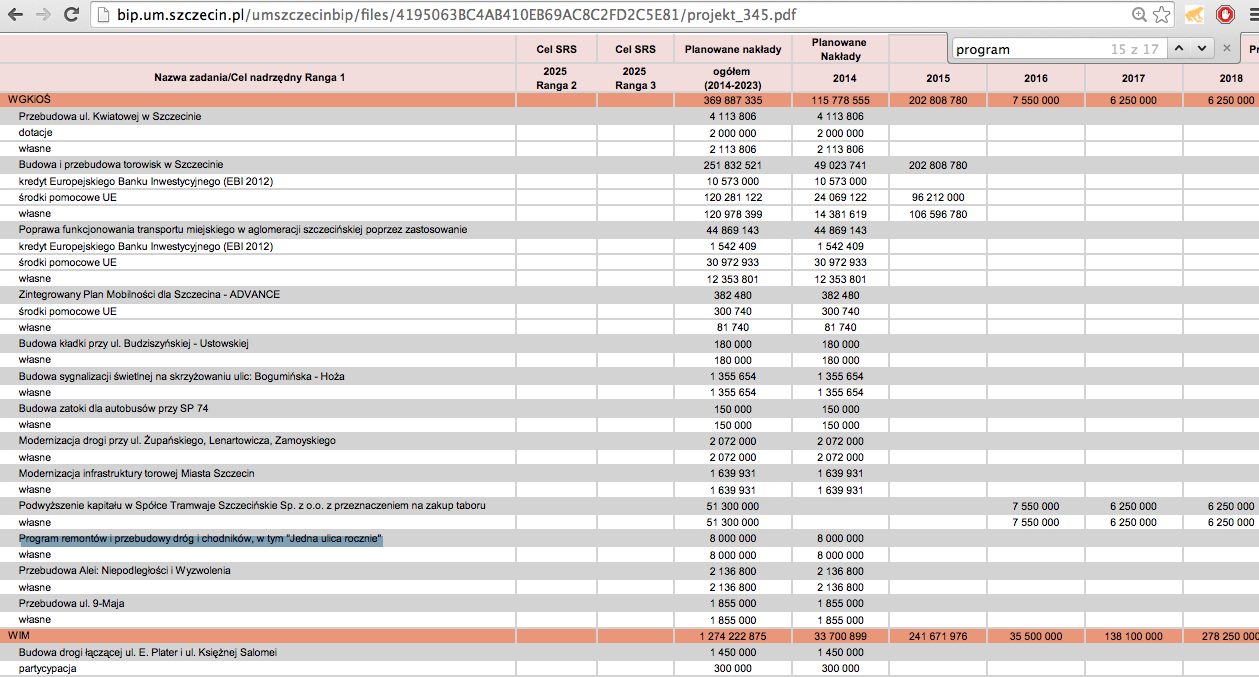Screen dimensions: 1259x677
Task: Click "Modernizacja infrastruktury torowej Miasta Szczecin"
Action: (x=136, y=473)
